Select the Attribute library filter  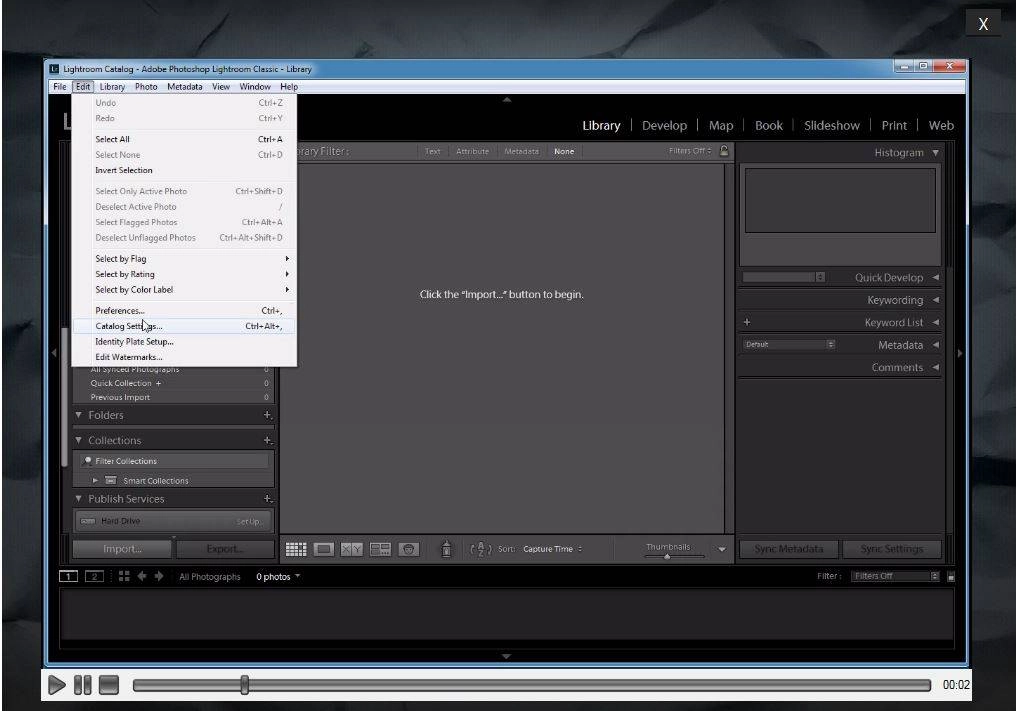pos(472,151)
